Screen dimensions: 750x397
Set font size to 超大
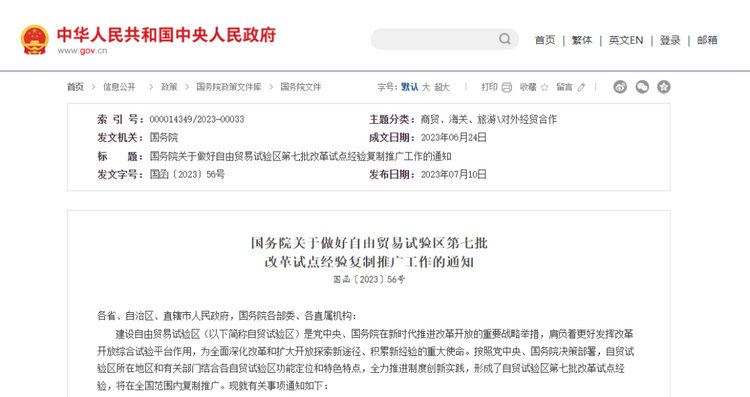[442, 87]
